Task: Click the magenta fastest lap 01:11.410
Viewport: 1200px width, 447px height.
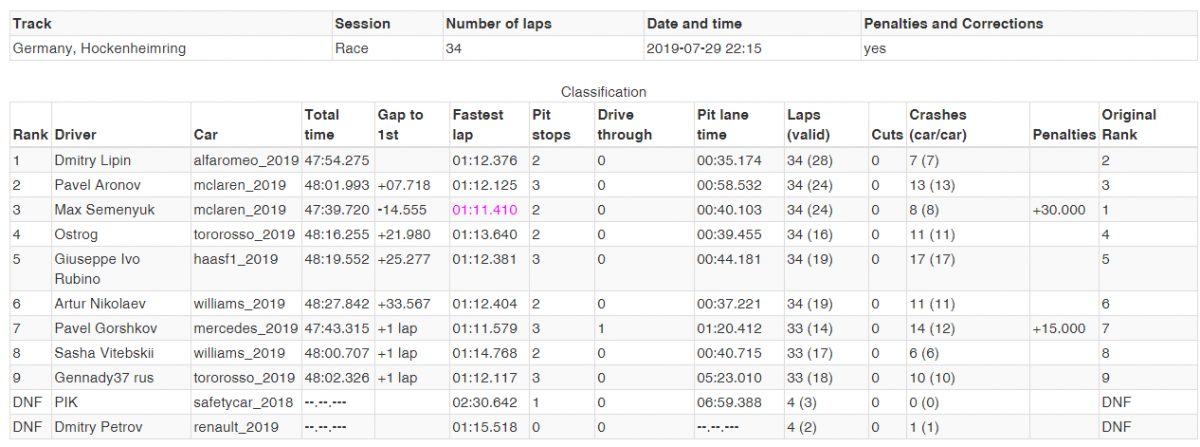Action: 484,210
